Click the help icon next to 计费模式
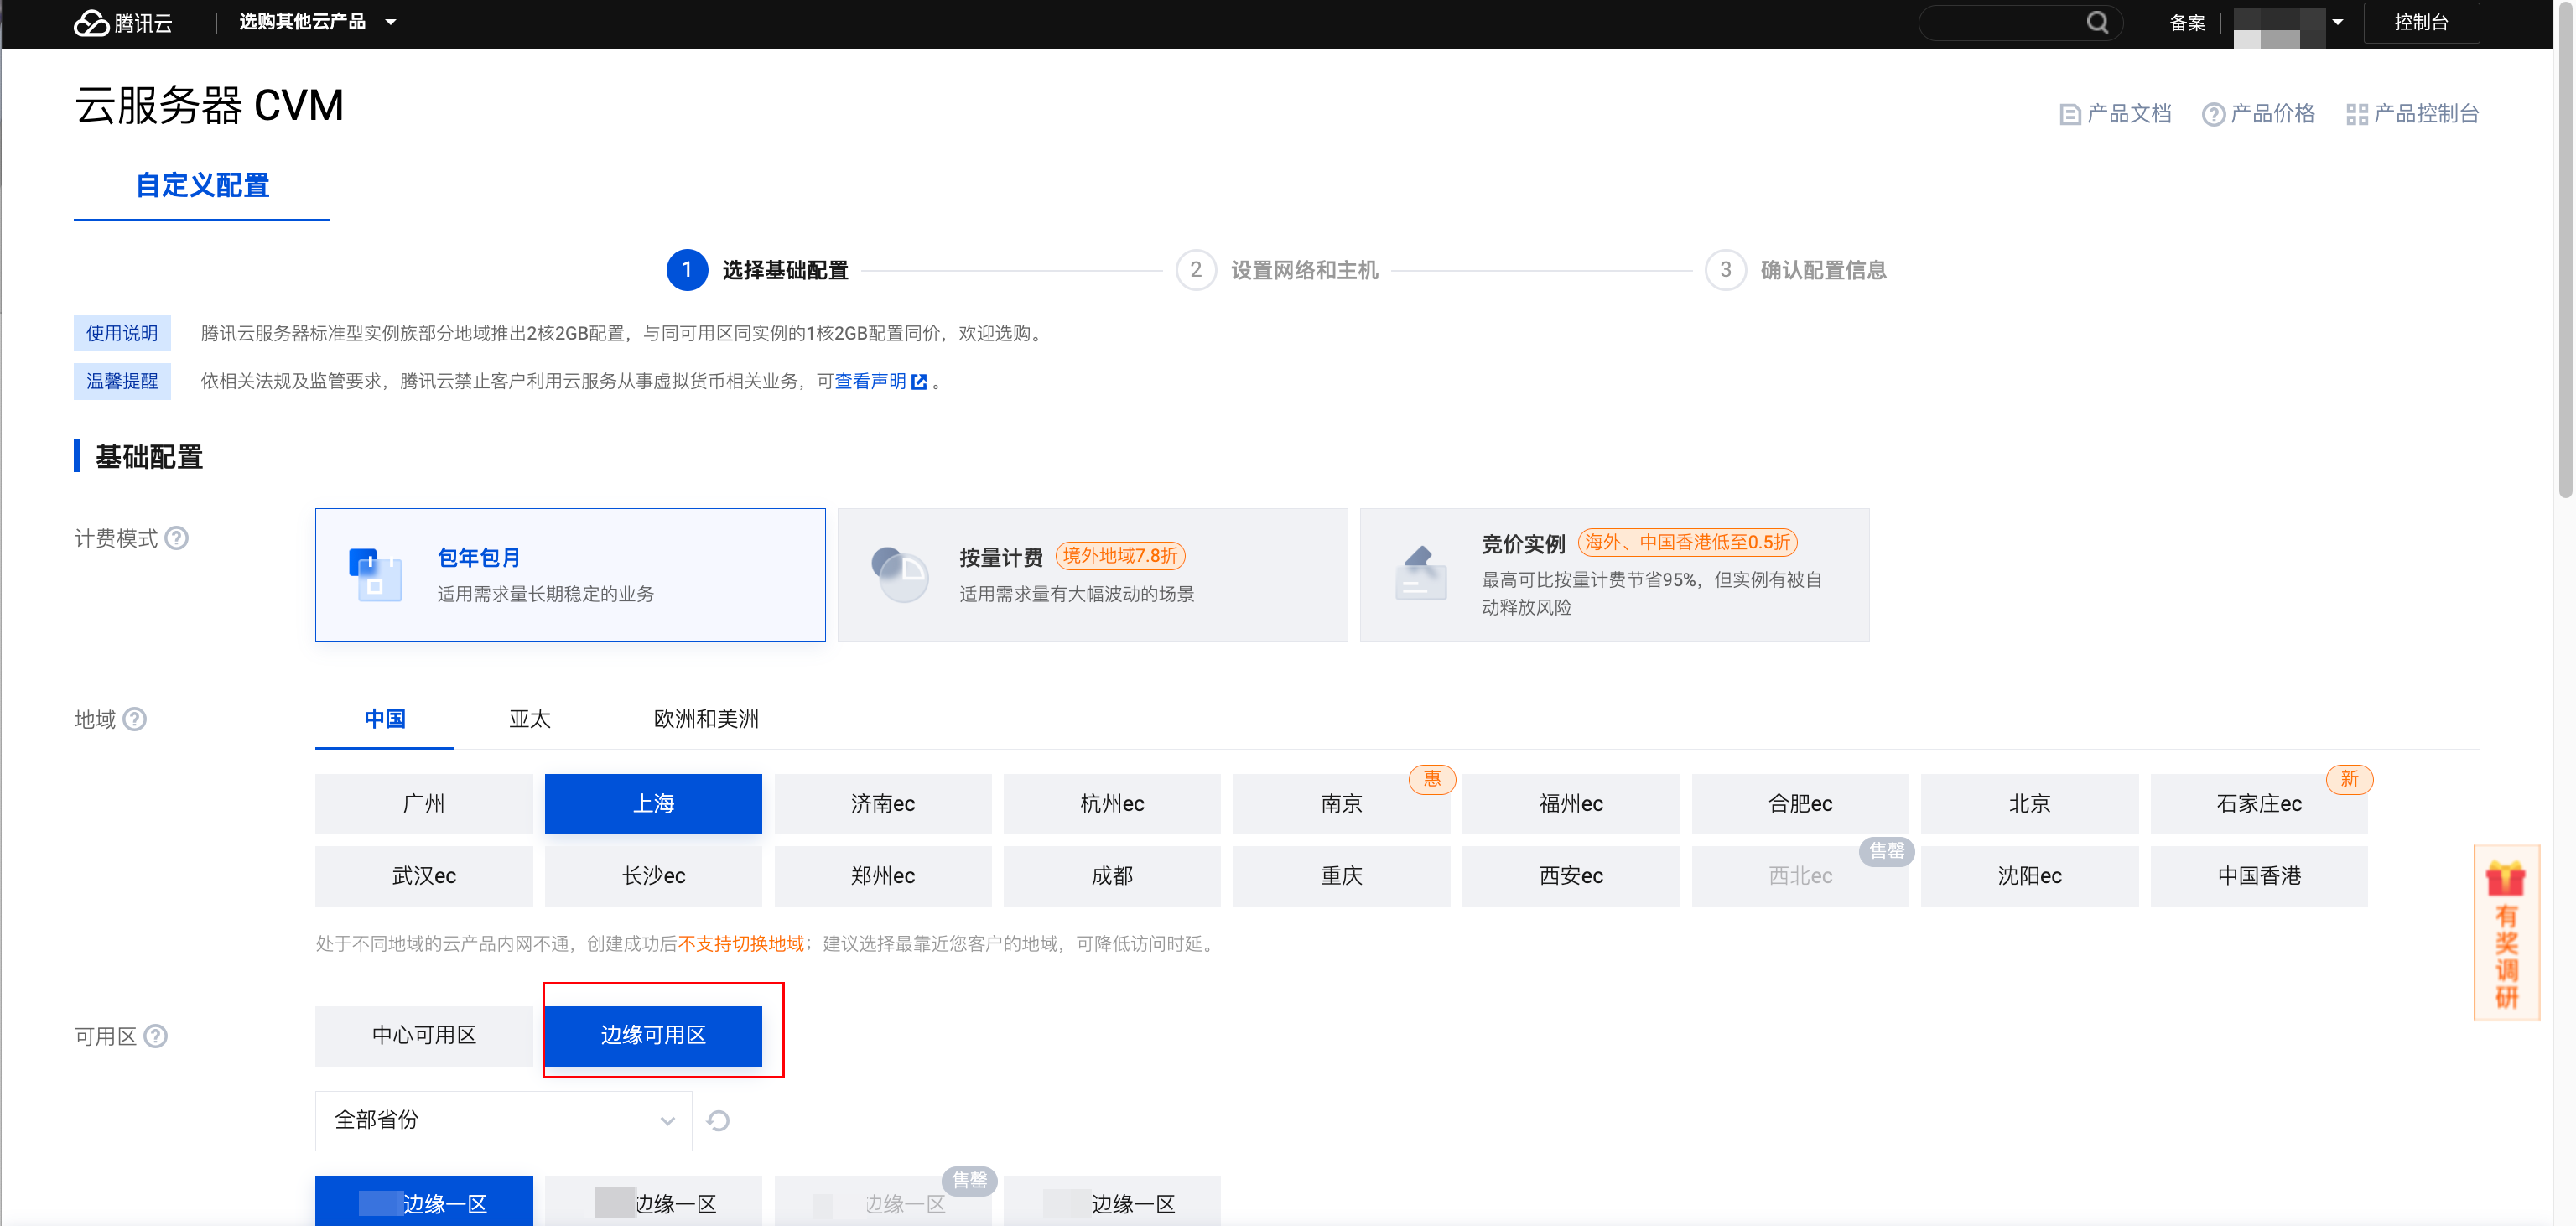The height and width of the screenshot is (1226, 2576). click(x=177, y=538)
